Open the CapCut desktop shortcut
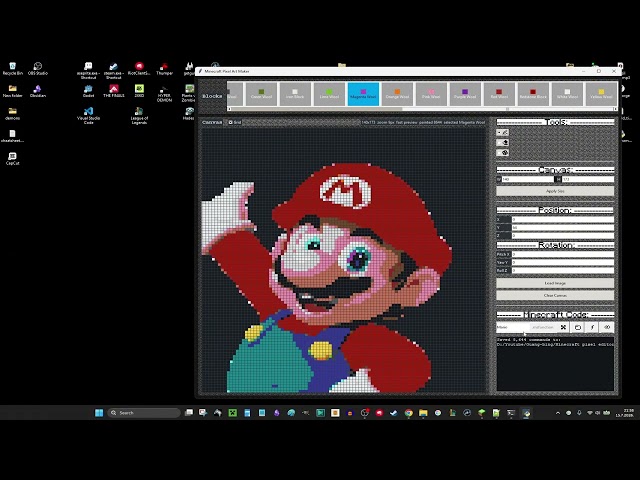 (13, 159)
